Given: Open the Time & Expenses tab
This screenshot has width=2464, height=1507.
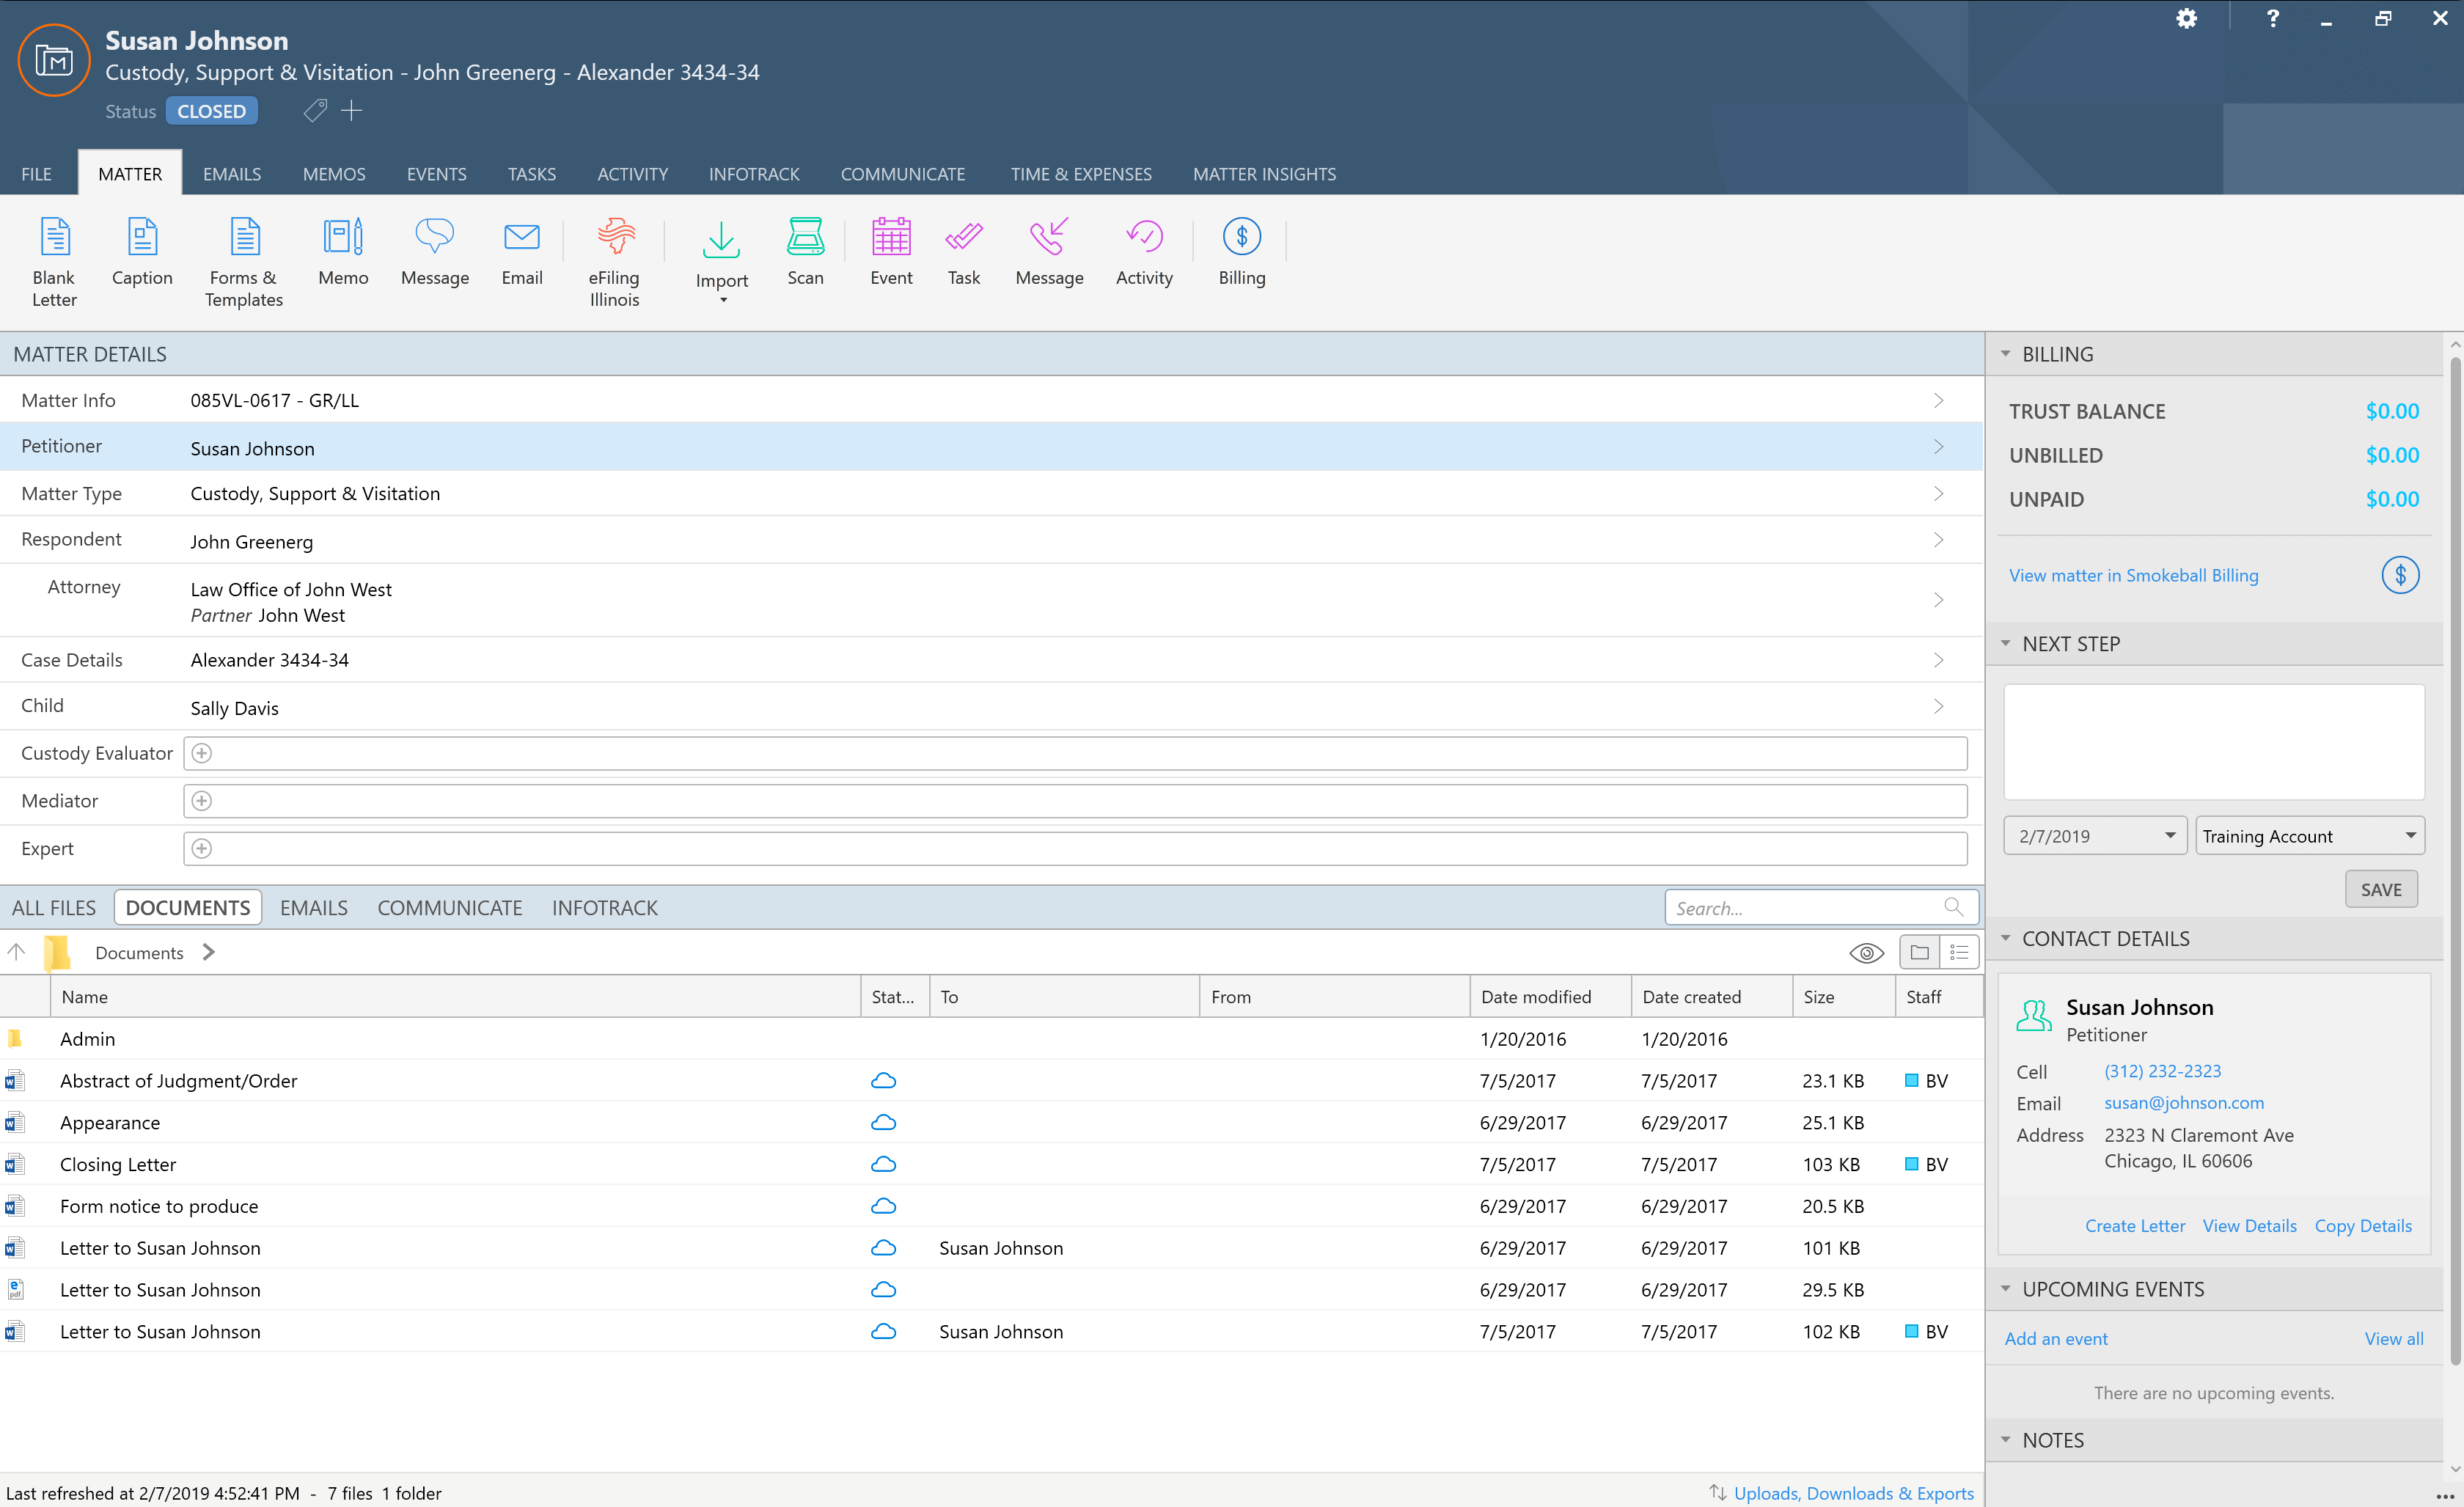Looking at the screenshot, I should pos(1081,174).
